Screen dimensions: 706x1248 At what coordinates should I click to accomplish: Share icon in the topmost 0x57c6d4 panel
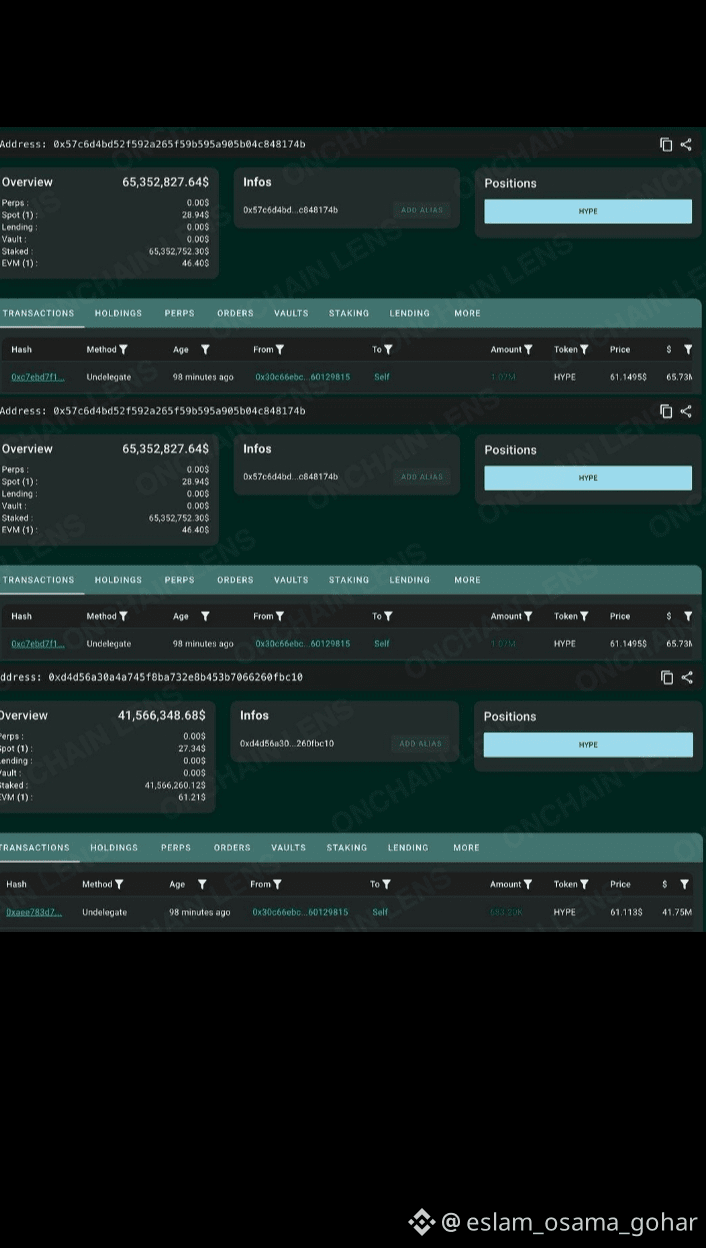[686, 144]
